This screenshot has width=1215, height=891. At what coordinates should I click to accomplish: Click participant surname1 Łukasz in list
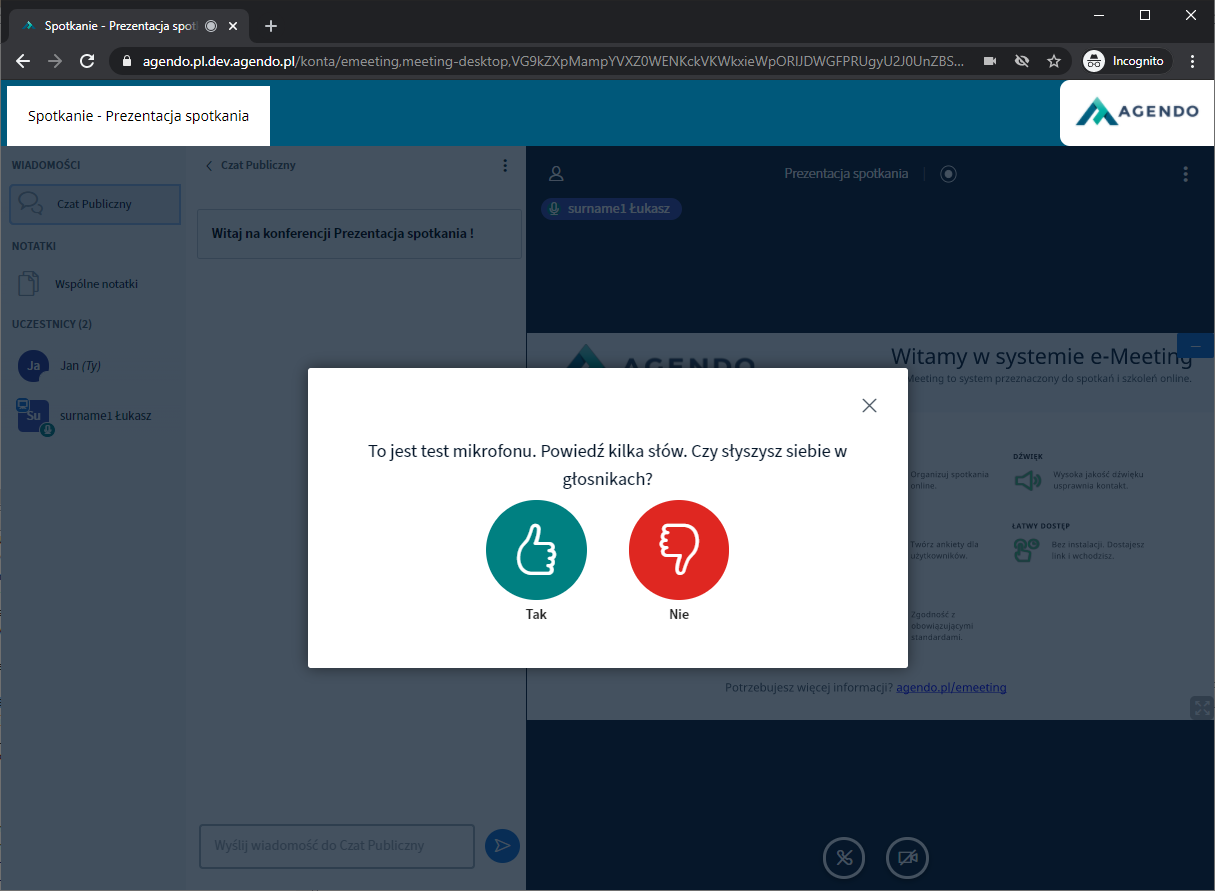(105, 415)
